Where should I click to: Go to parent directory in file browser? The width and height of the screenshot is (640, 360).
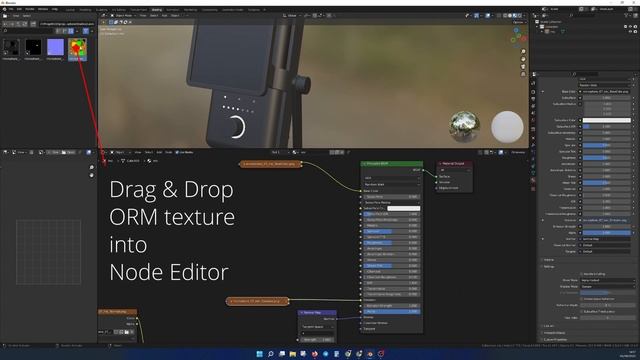(19, 24)
